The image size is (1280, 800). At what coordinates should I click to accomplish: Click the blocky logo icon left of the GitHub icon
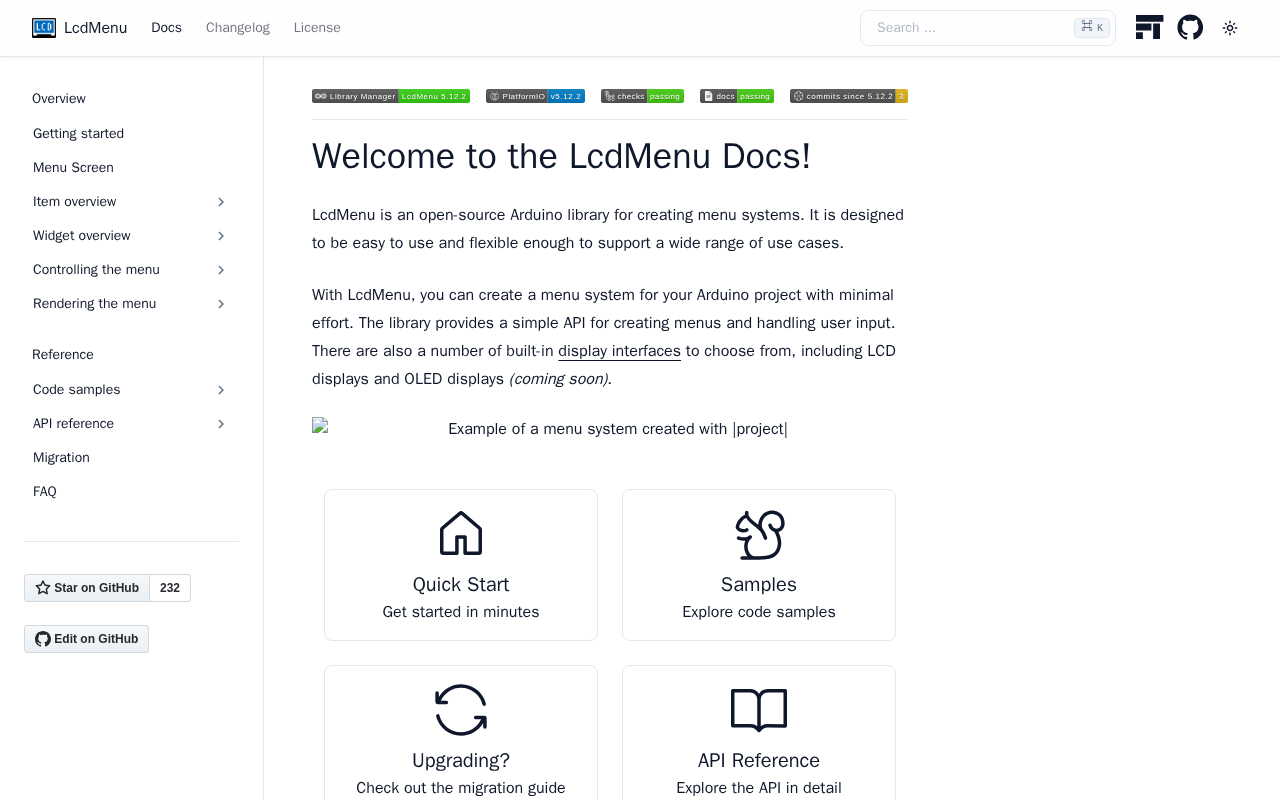tap(1149, 28)
